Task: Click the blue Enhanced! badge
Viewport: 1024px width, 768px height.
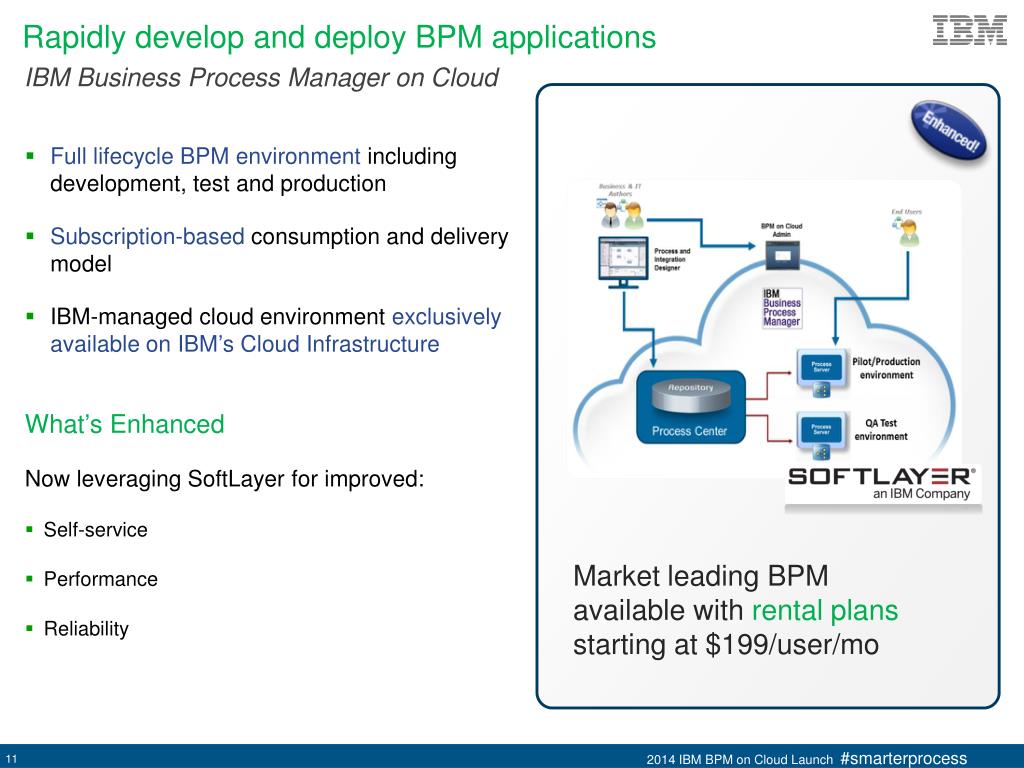Action: coord(949,133)
